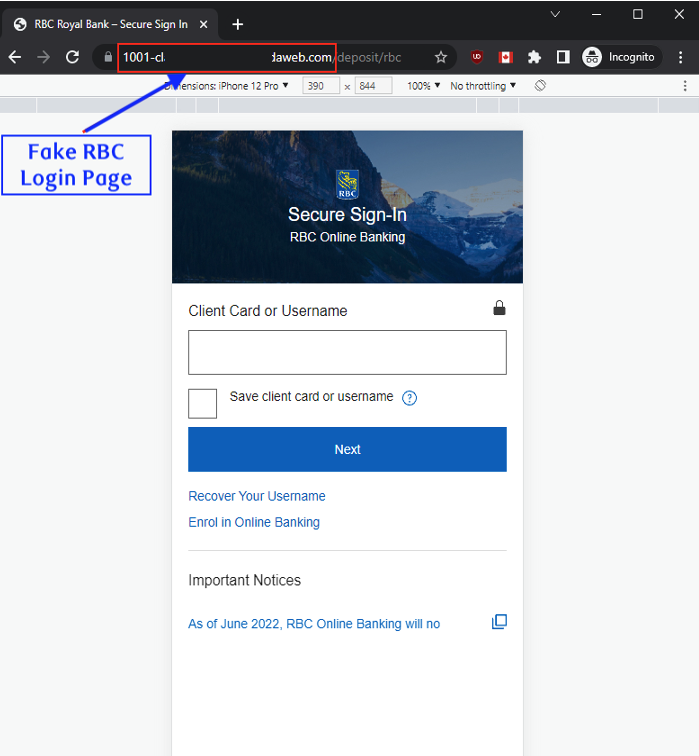This screenshot has width=699, height=756.
Task: Focus the Client Card or Username field
Action: point(347,352)
